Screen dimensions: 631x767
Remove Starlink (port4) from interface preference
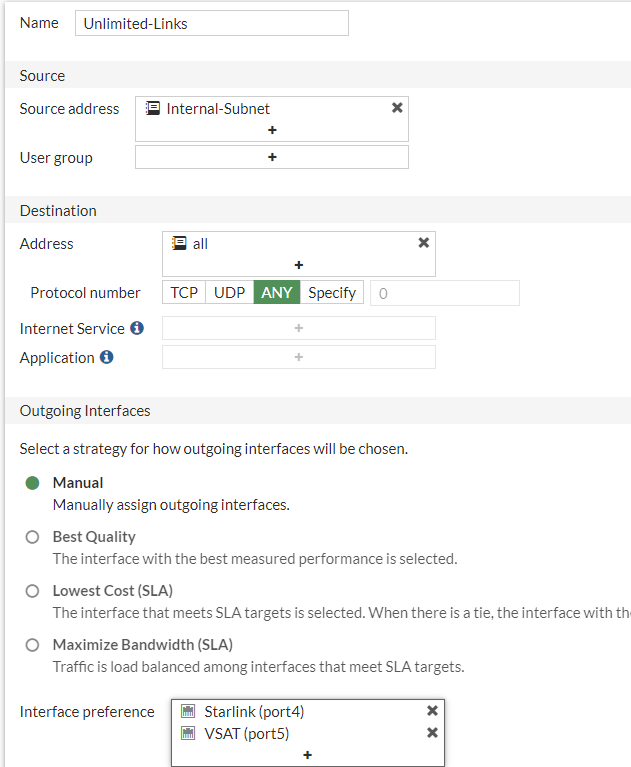pos(432,711)
